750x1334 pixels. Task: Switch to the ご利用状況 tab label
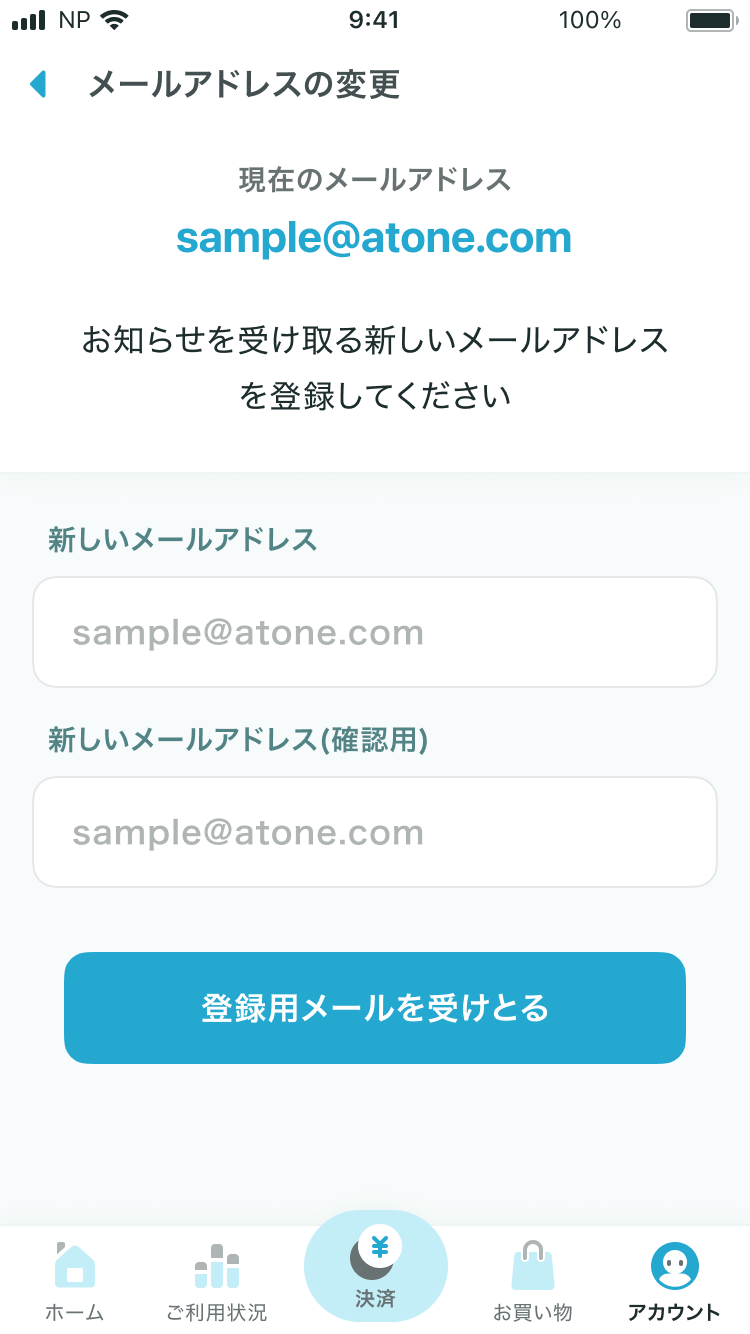pyautogui.click(x=217, y=1312)
